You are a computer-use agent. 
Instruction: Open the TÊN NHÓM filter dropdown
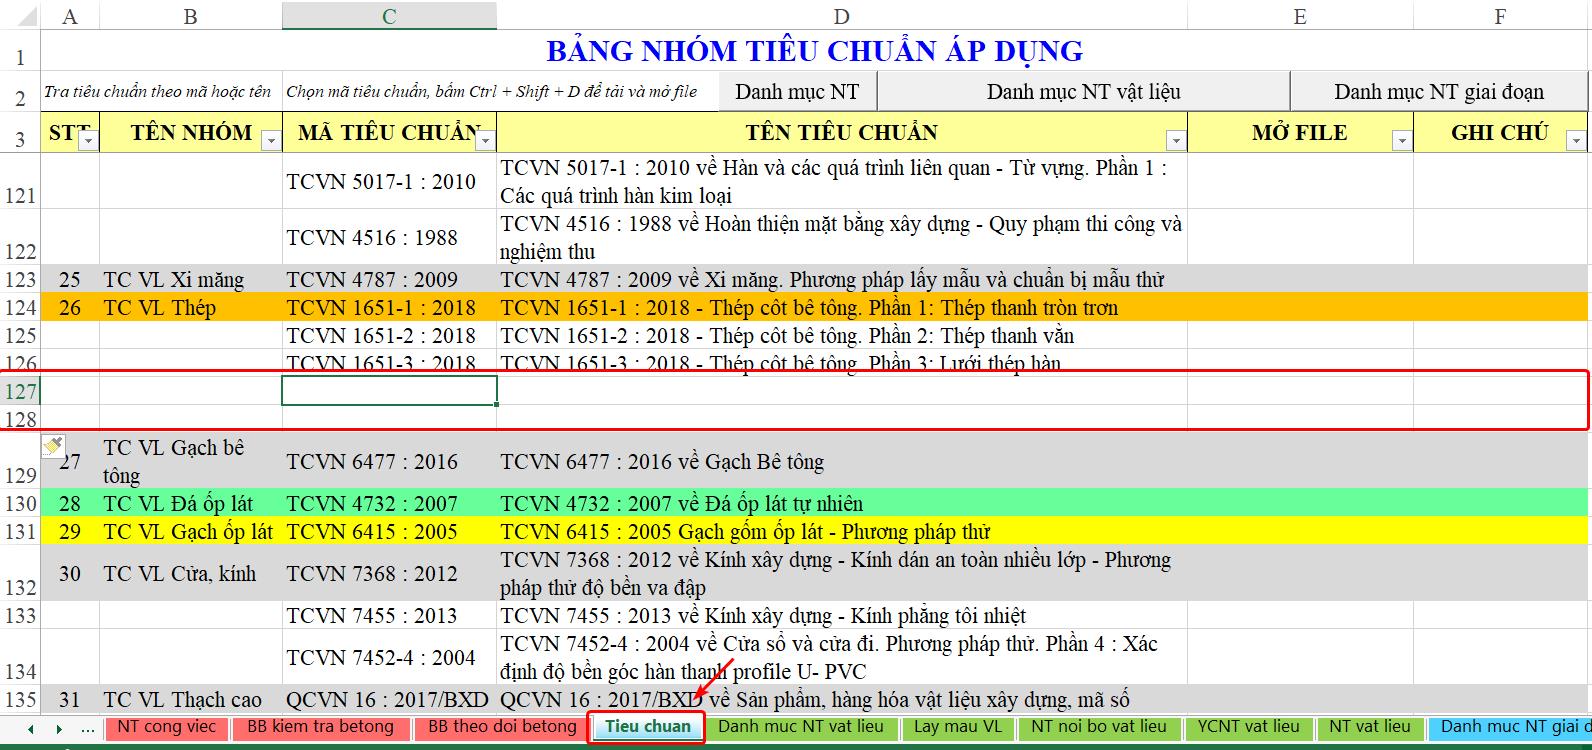coord(271,141)
